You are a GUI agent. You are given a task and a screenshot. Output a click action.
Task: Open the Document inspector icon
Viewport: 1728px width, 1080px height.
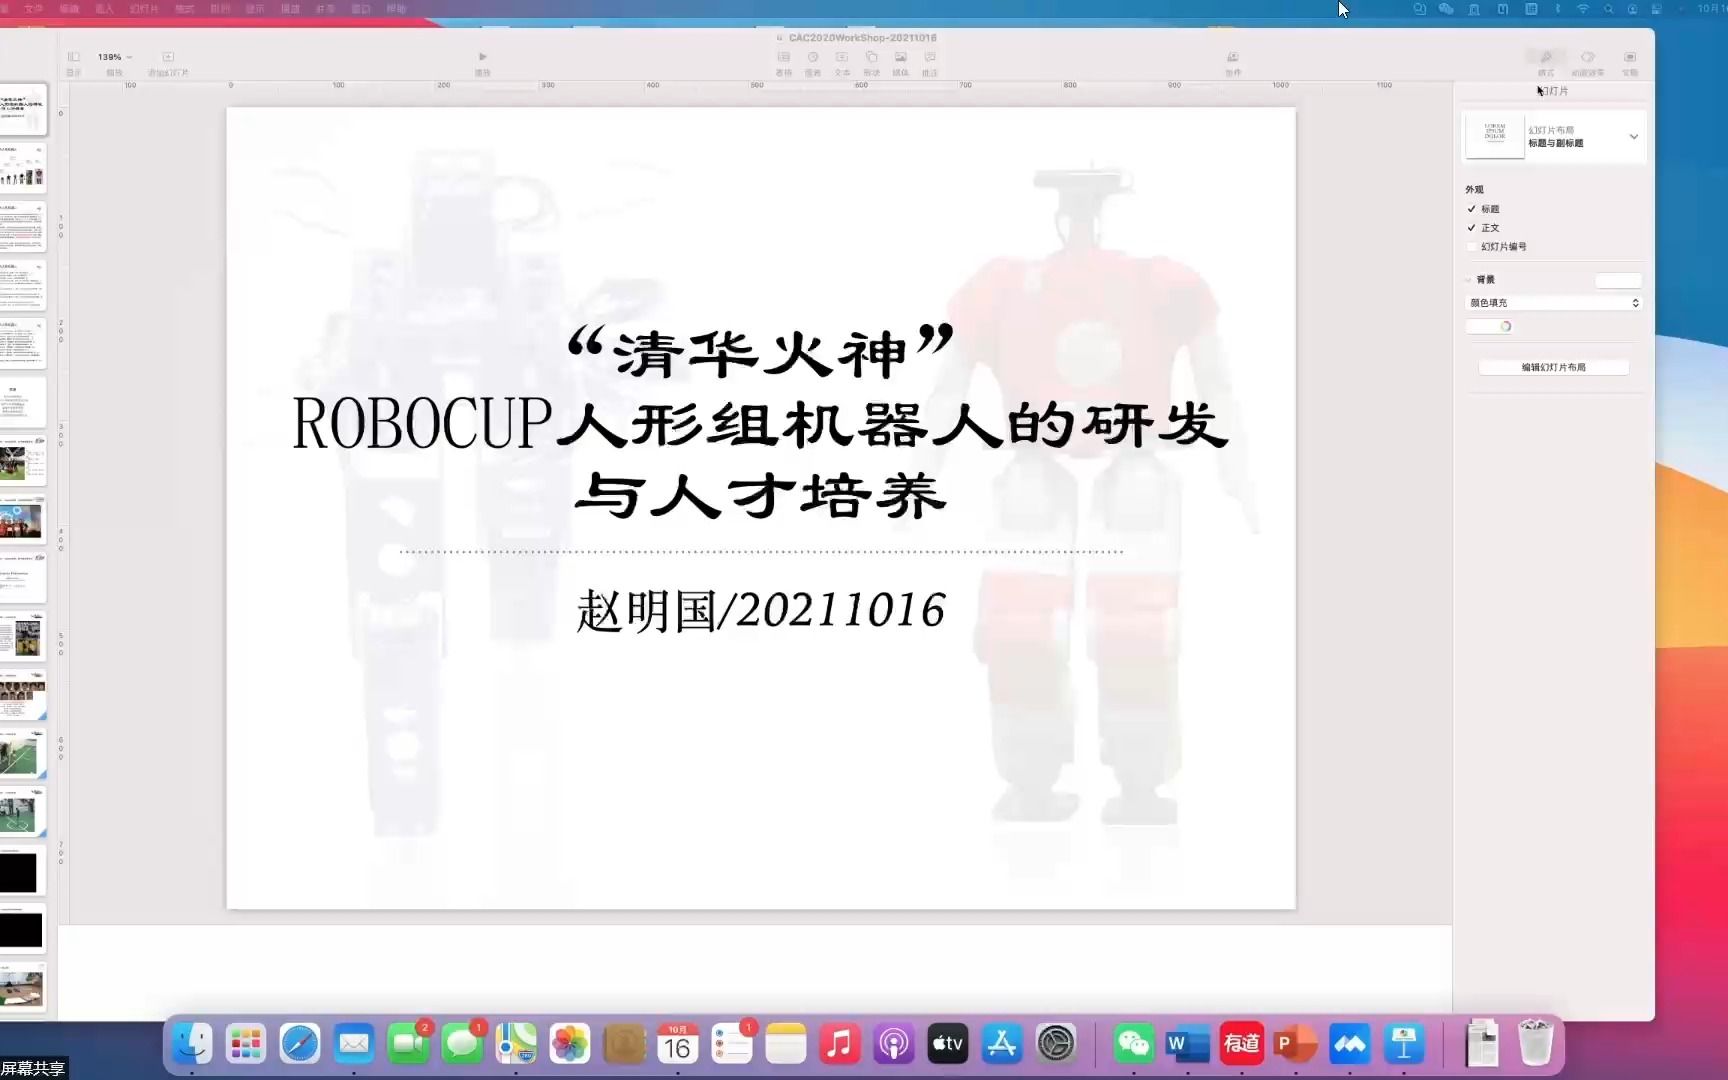click(1630, 57)
